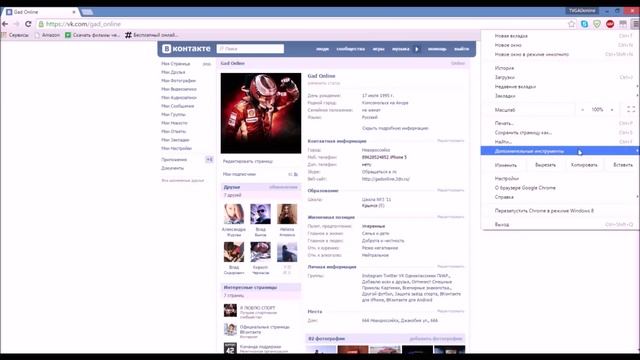Viewport: 640px width, 360px height.
Task: Open the Сервисы apps bookmark
Action: pos(15,35)
